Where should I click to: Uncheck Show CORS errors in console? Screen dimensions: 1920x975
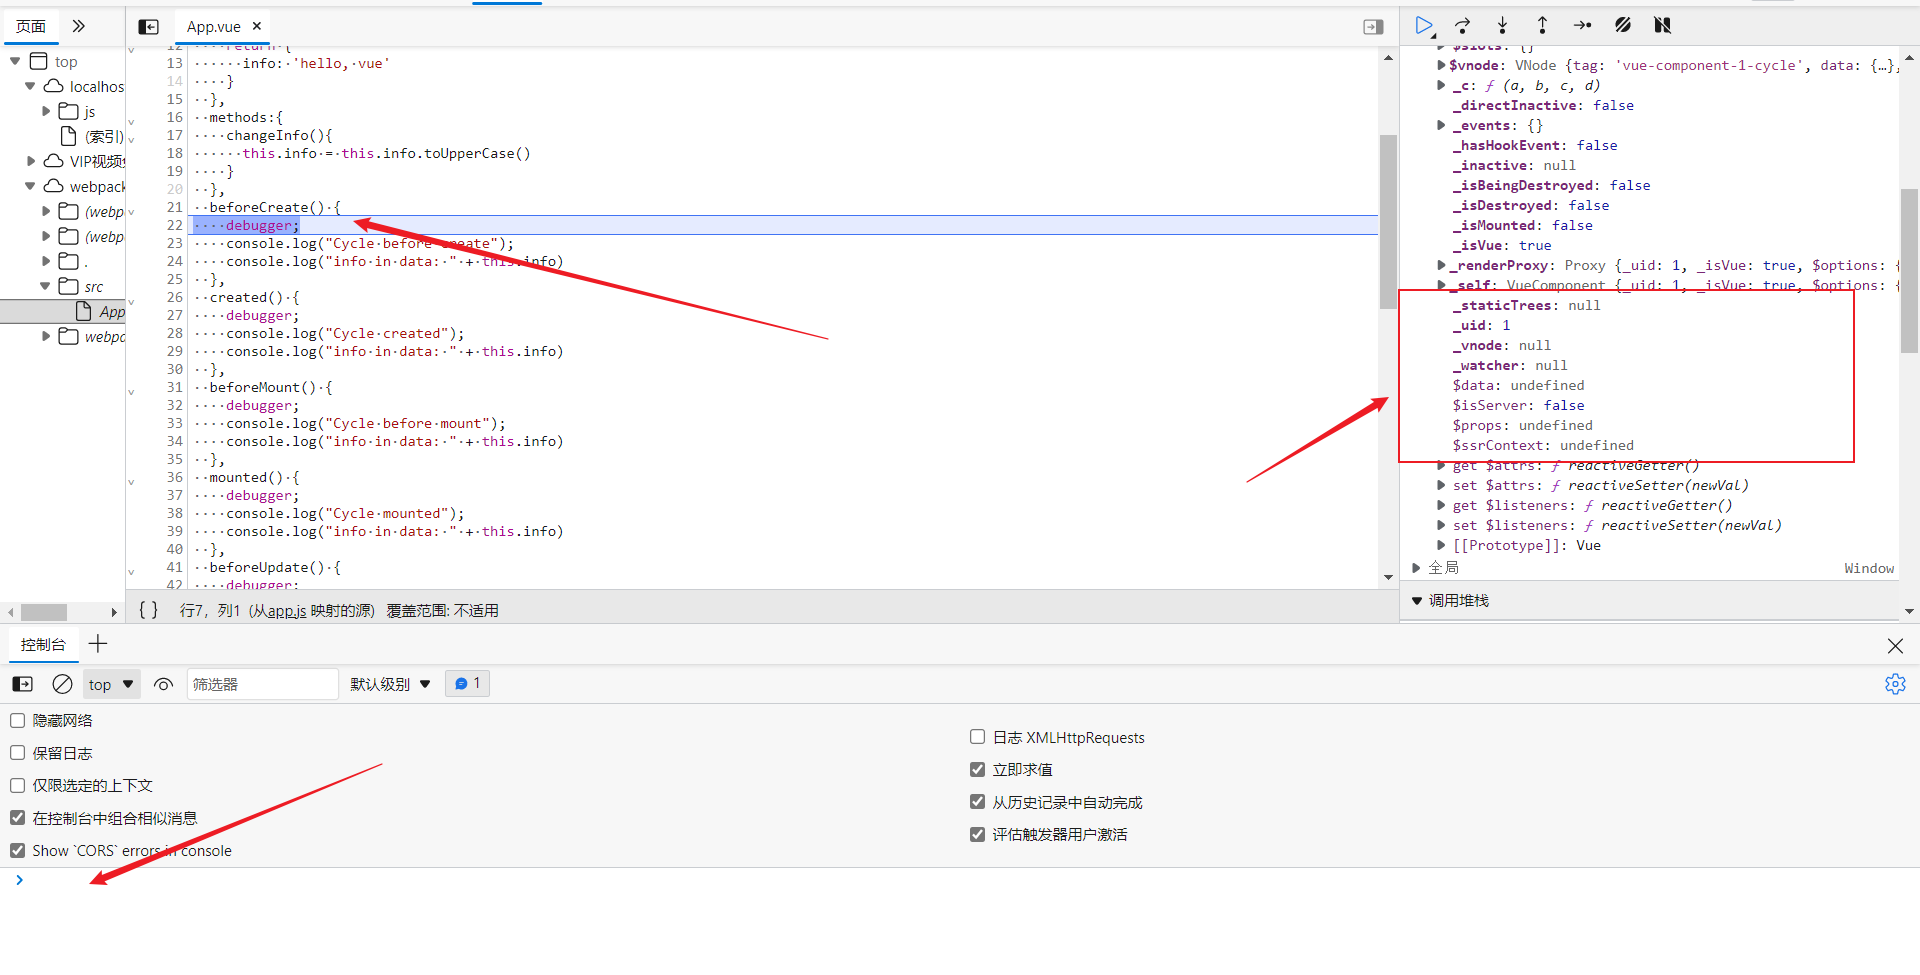18,851
